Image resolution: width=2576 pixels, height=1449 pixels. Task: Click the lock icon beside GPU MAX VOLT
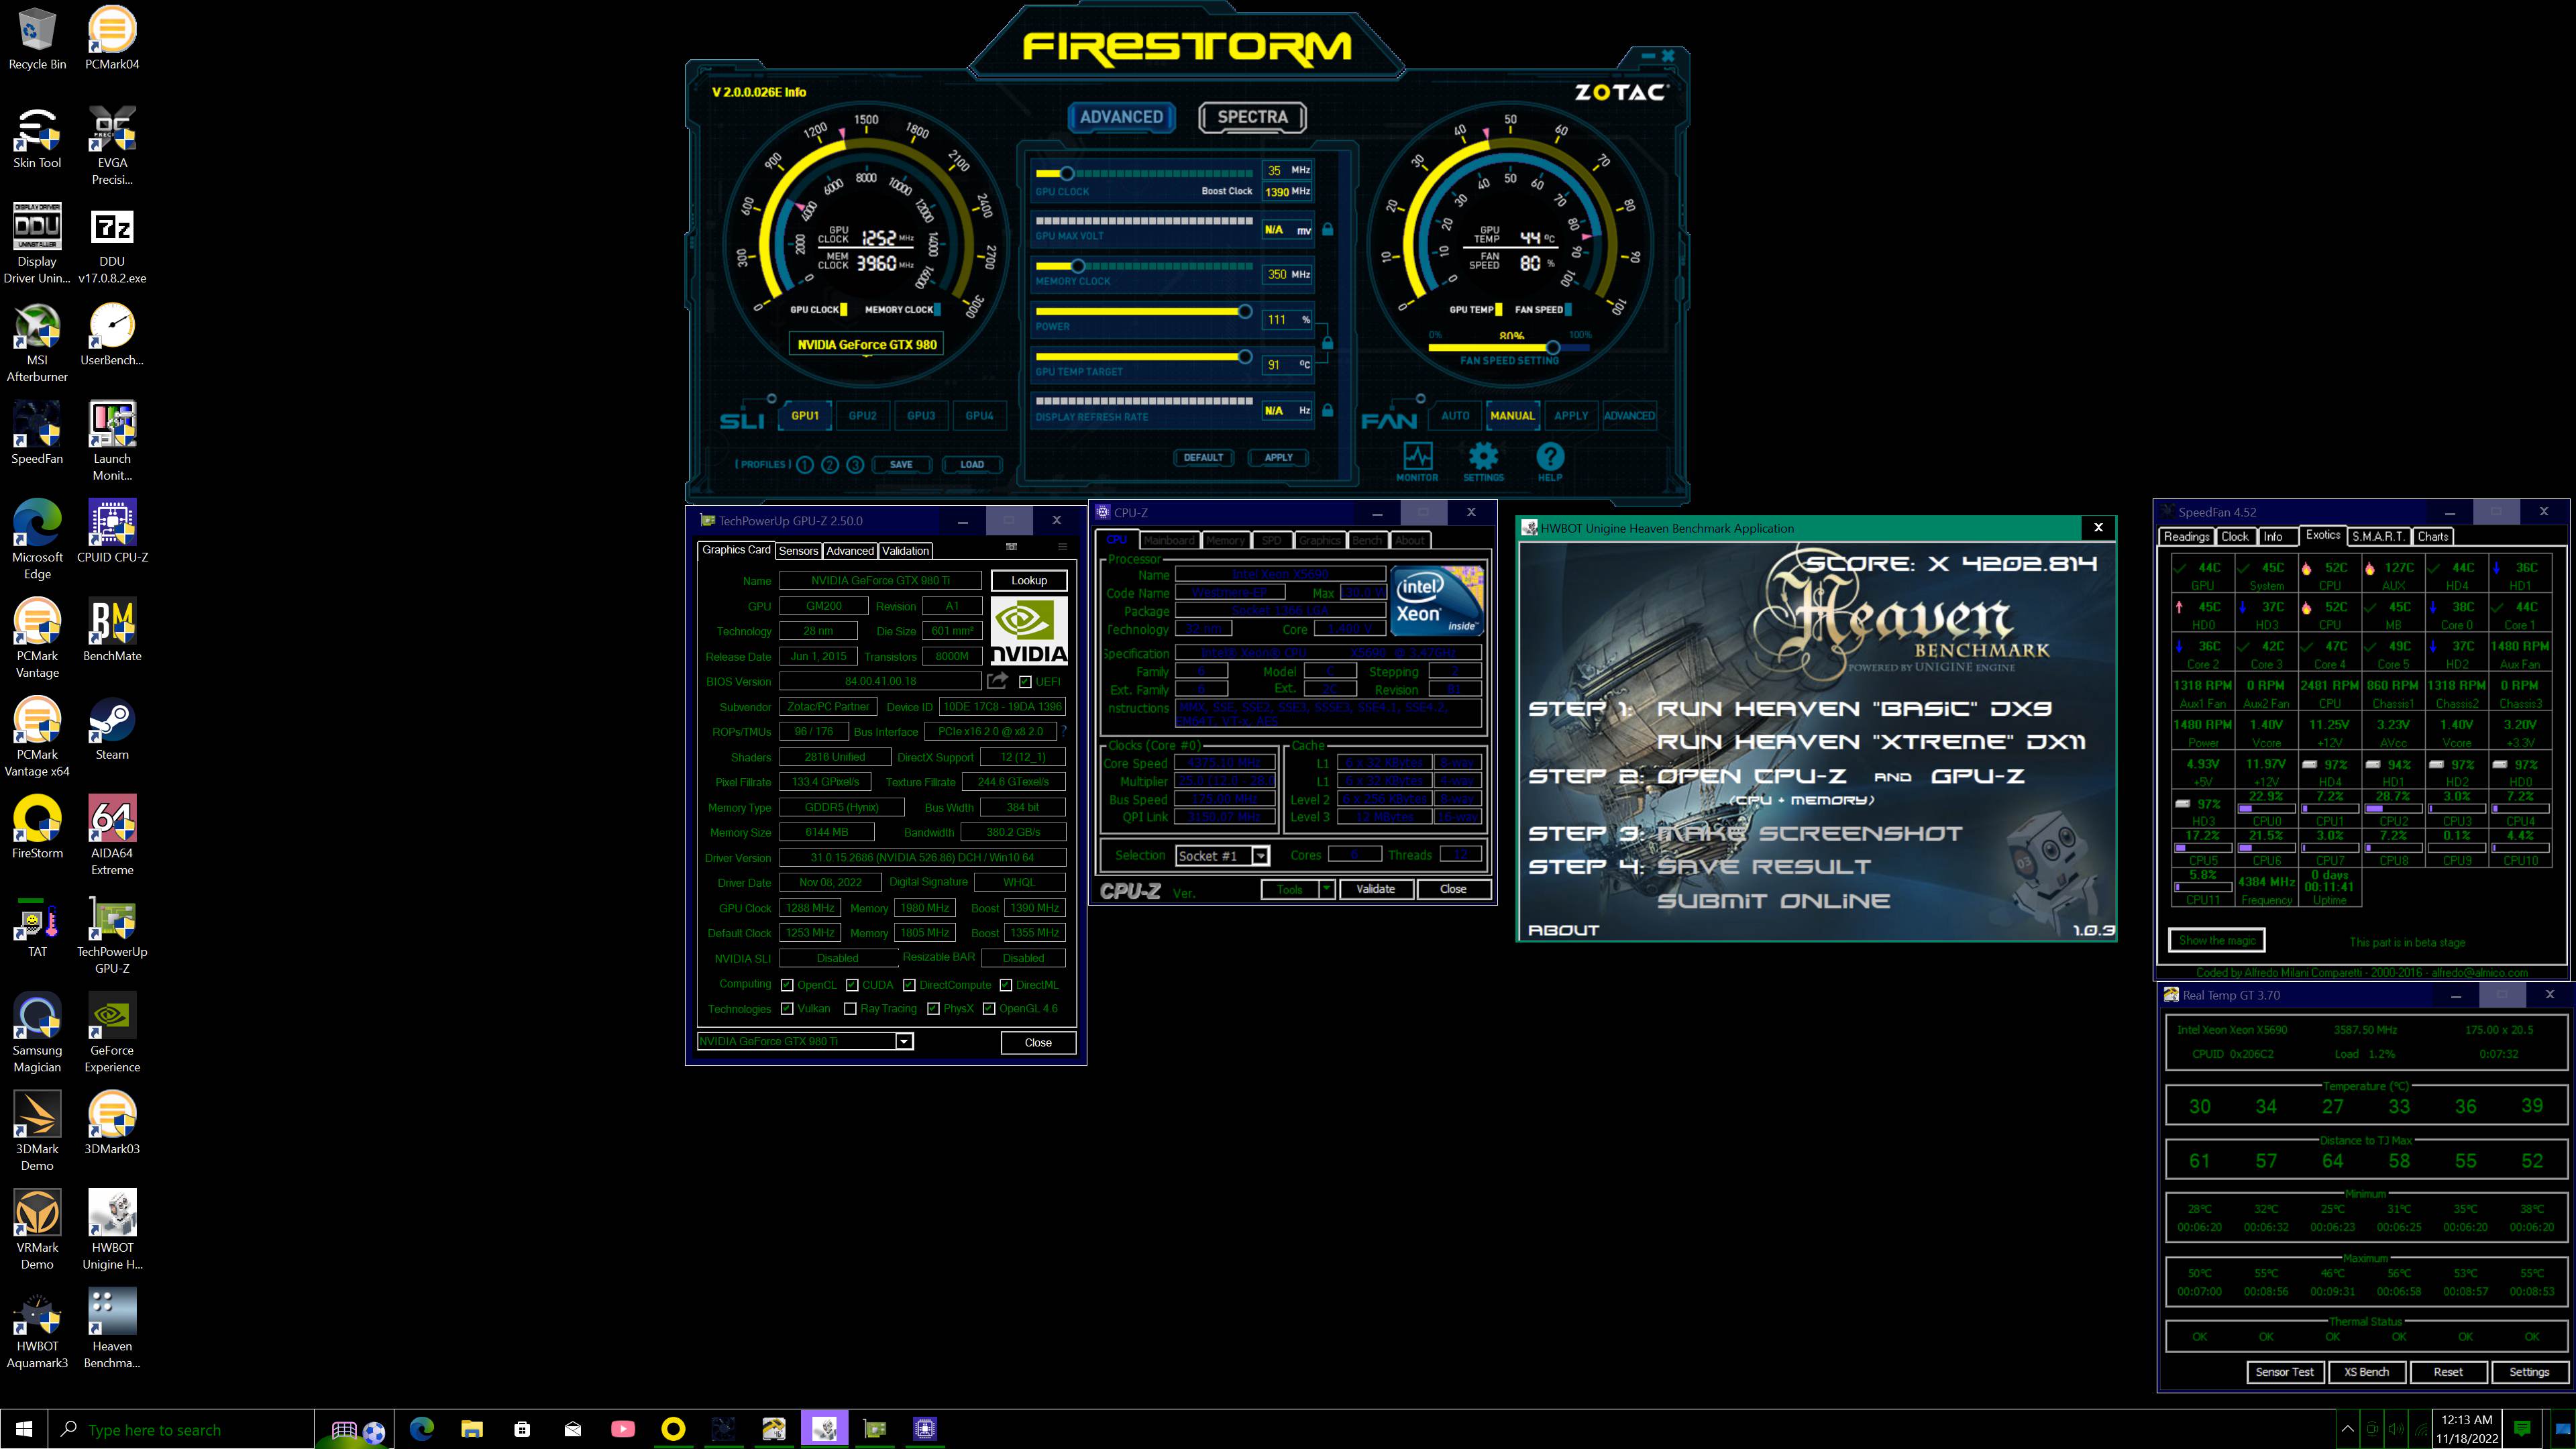pyautogui.click(x=1327, y=229)
